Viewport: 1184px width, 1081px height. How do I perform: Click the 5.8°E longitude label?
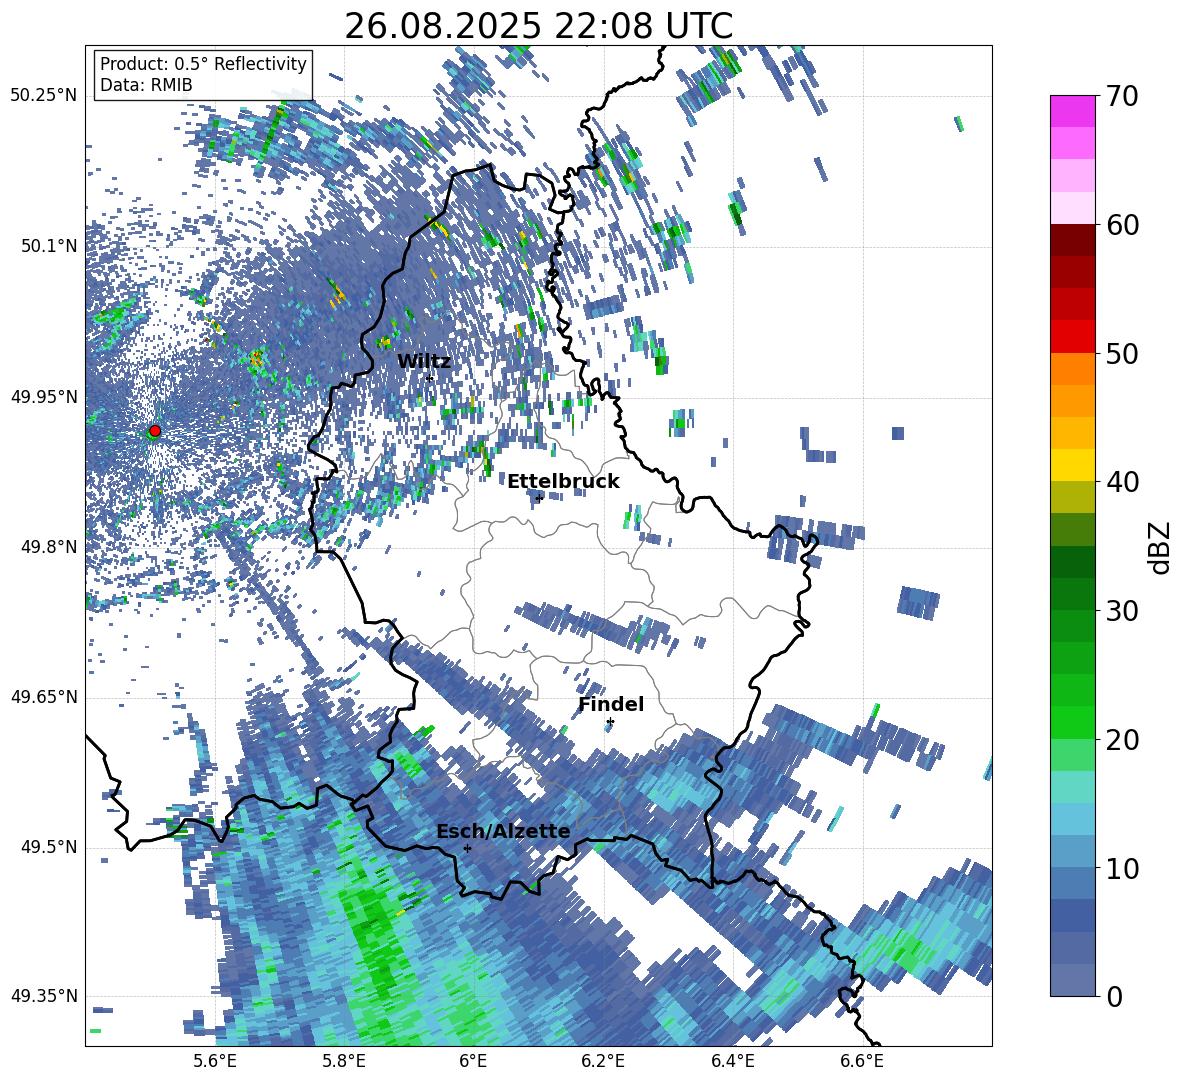point(344,1061)
